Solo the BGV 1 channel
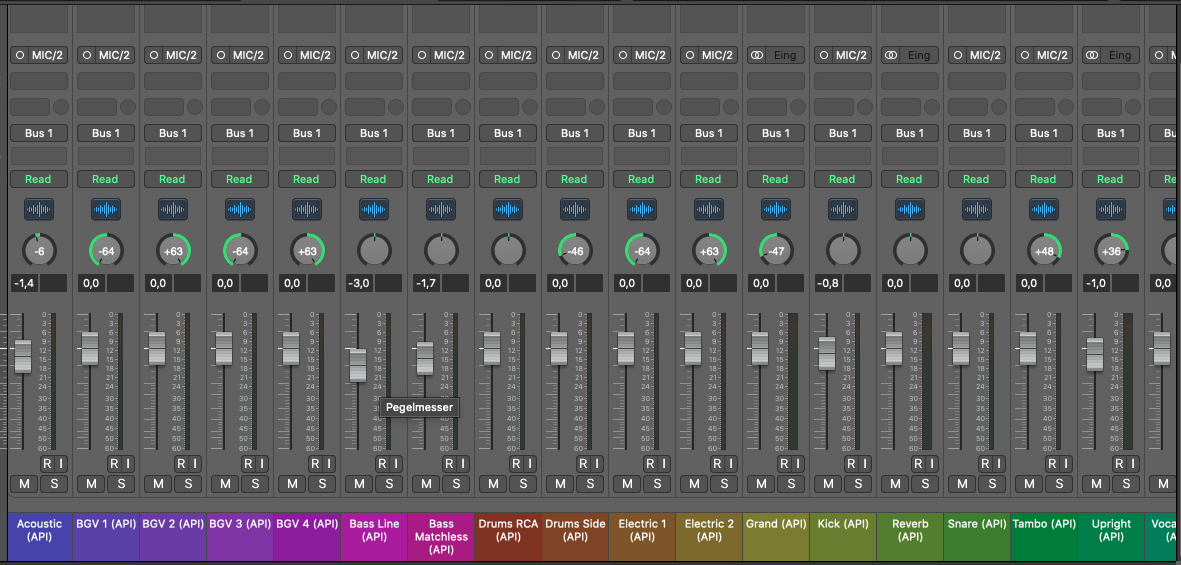The image size is (1181, 565). pos(121,484)
